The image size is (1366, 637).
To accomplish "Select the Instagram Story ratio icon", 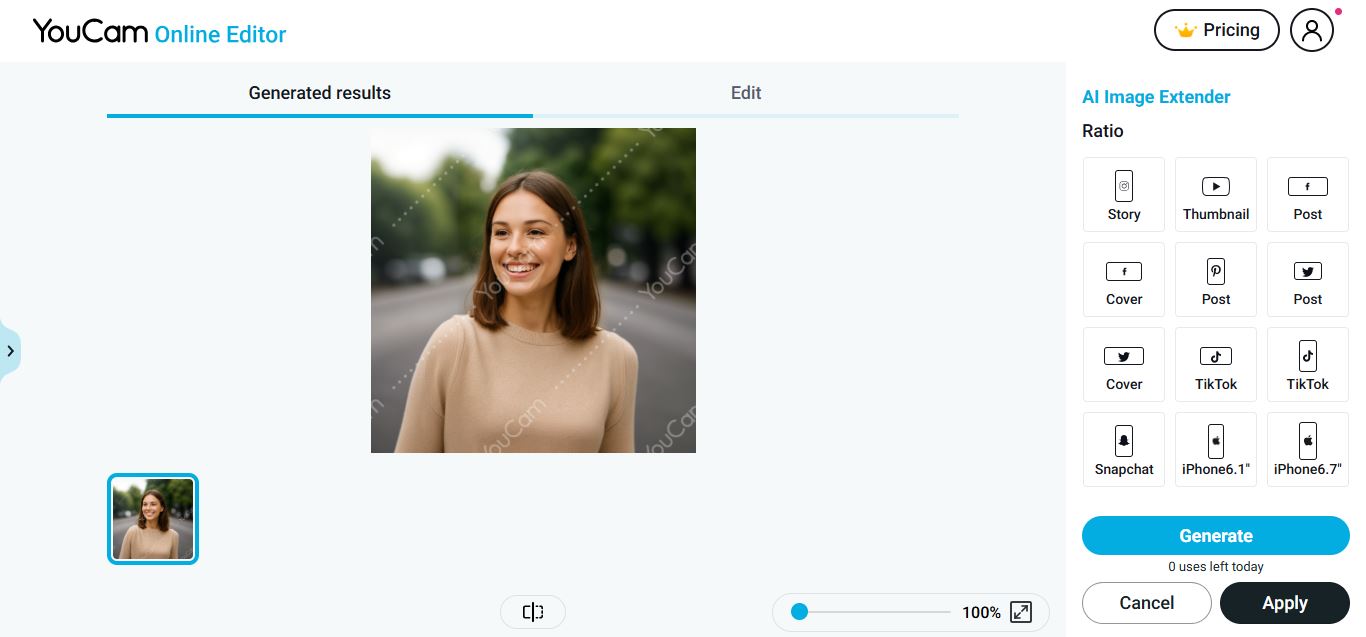I will (1123, 194).
